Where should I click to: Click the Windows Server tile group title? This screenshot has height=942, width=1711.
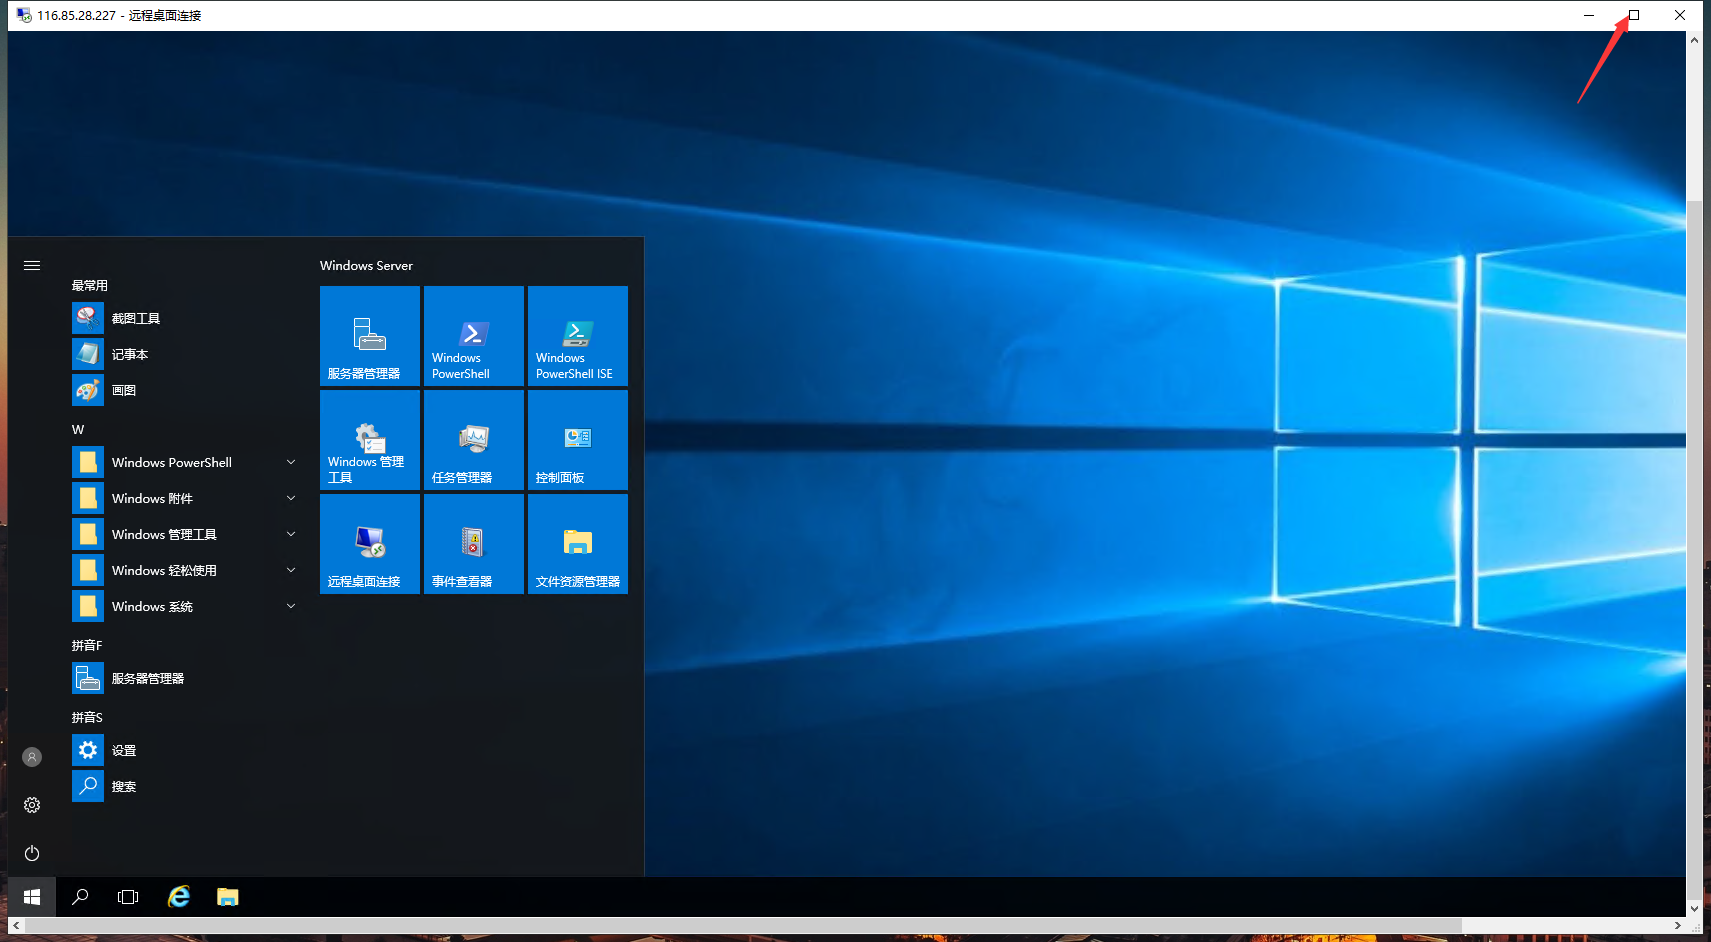[x=366, y=265]
